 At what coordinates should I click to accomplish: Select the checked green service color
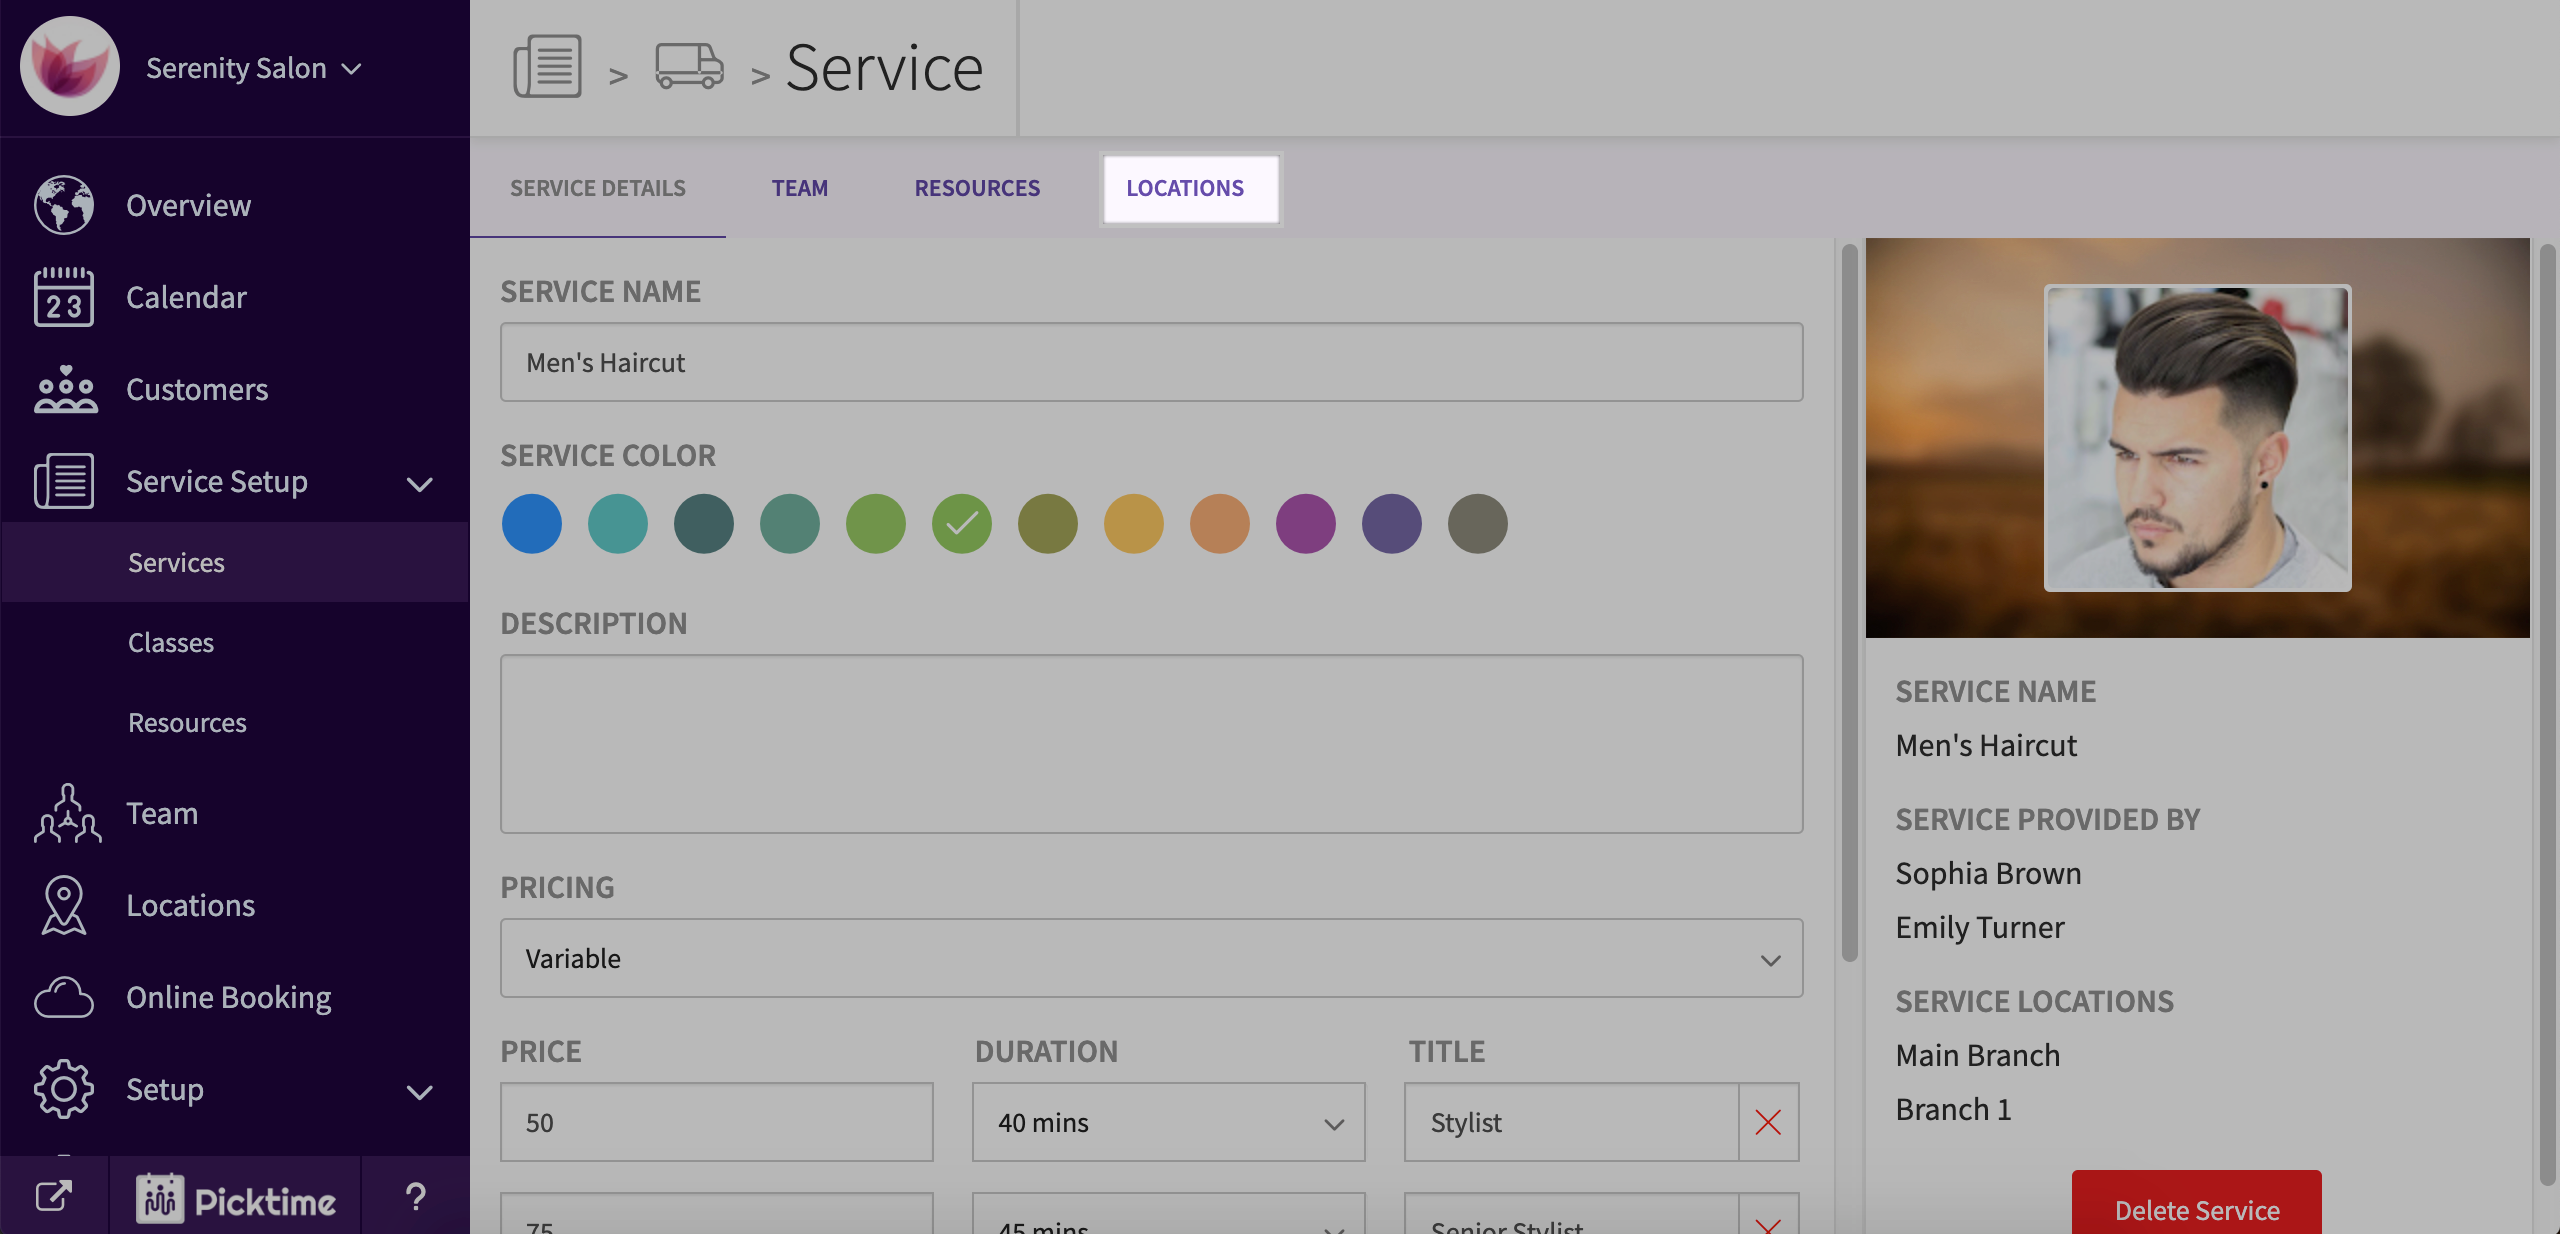pyautogui.click(x=961, y=523)
